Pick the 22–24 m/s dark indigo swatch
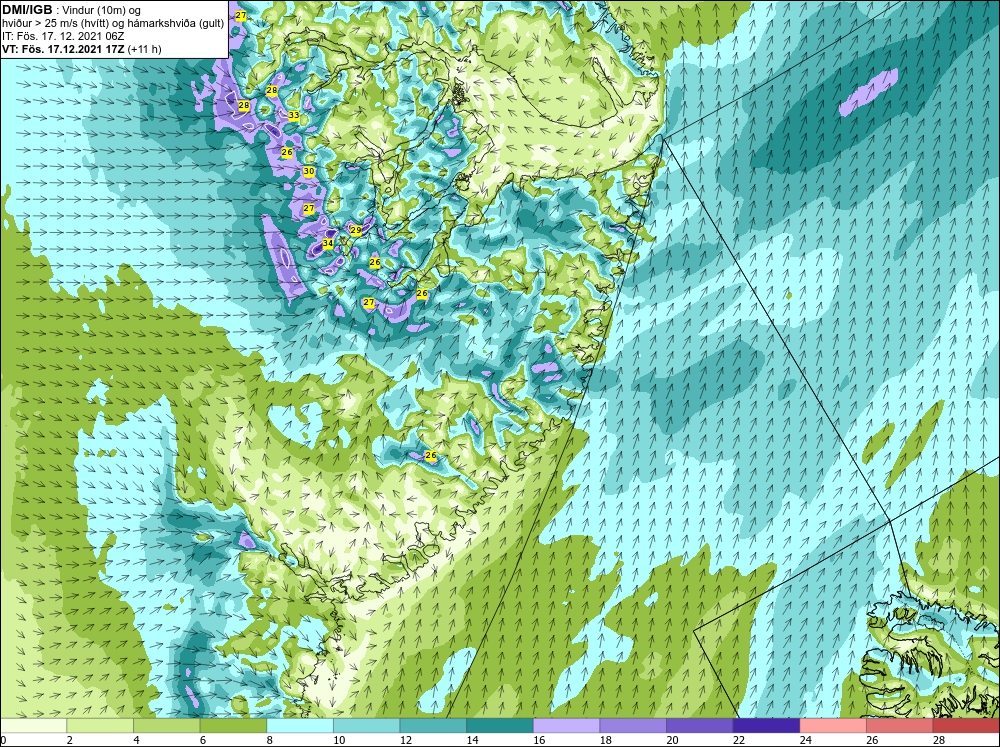This screenshot has width=1000, height=747. [x=767, y=725]
